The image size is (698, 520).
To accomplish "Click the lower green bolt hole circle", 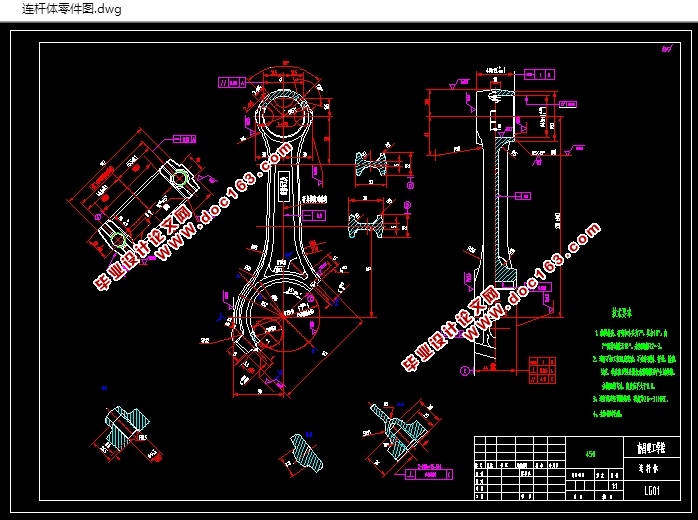I will pyautogui.click(x=118, y=239).
